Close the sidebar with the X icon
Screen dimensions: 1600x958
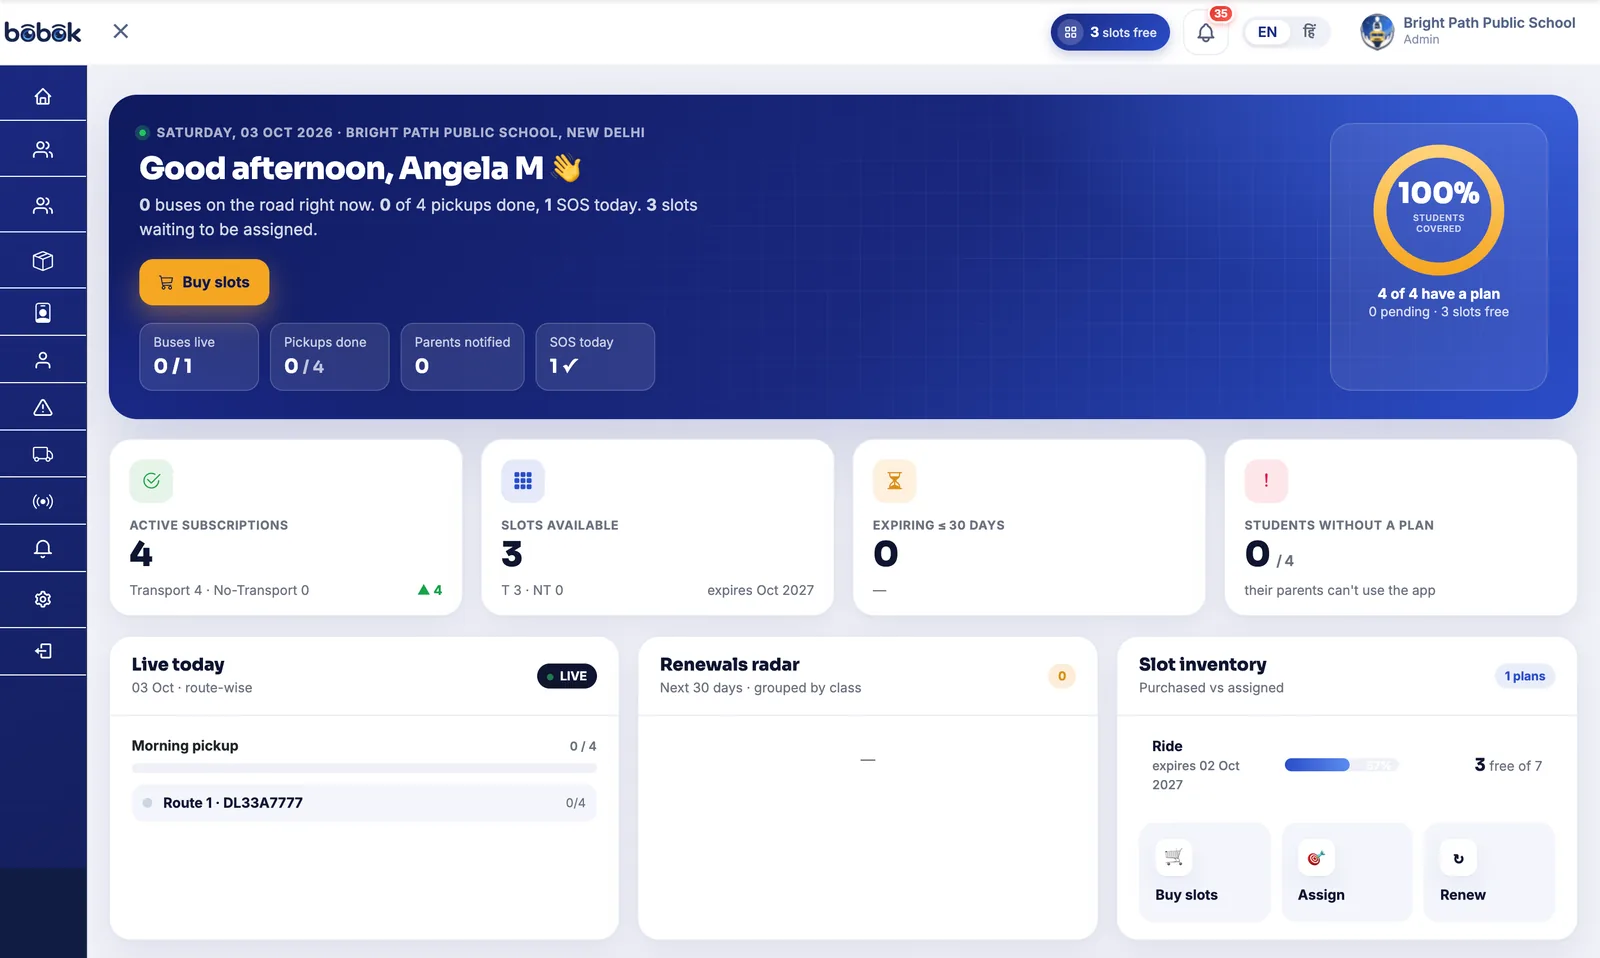[121, 31]
